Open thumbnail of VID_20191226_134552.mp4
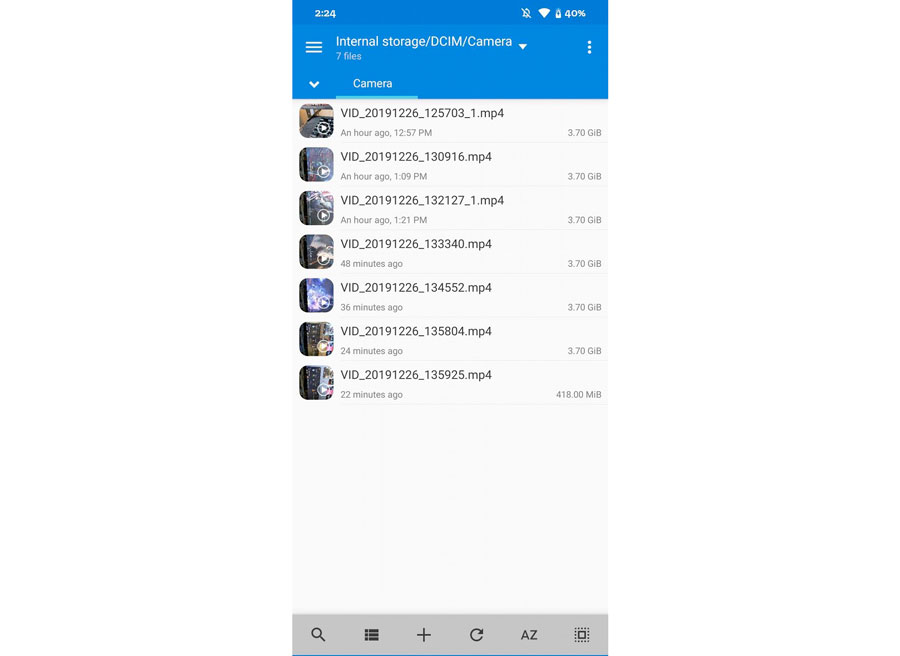 click(316, 296)
